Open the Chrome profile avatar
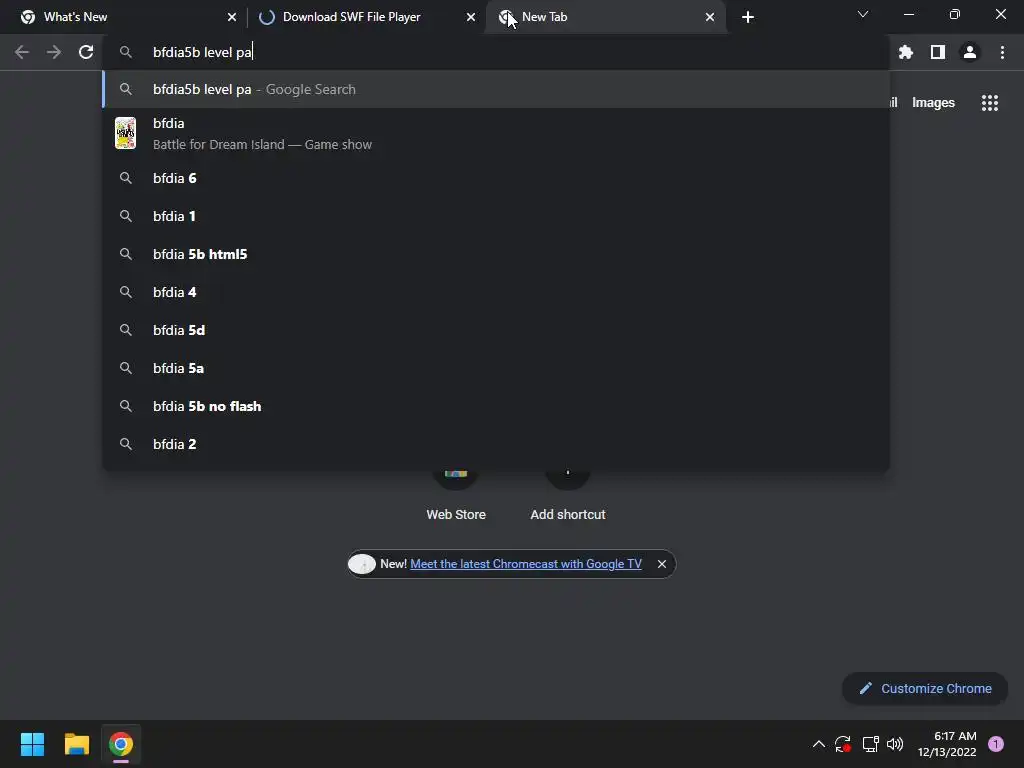The image size is (1024, 768). tap(970, 52)
